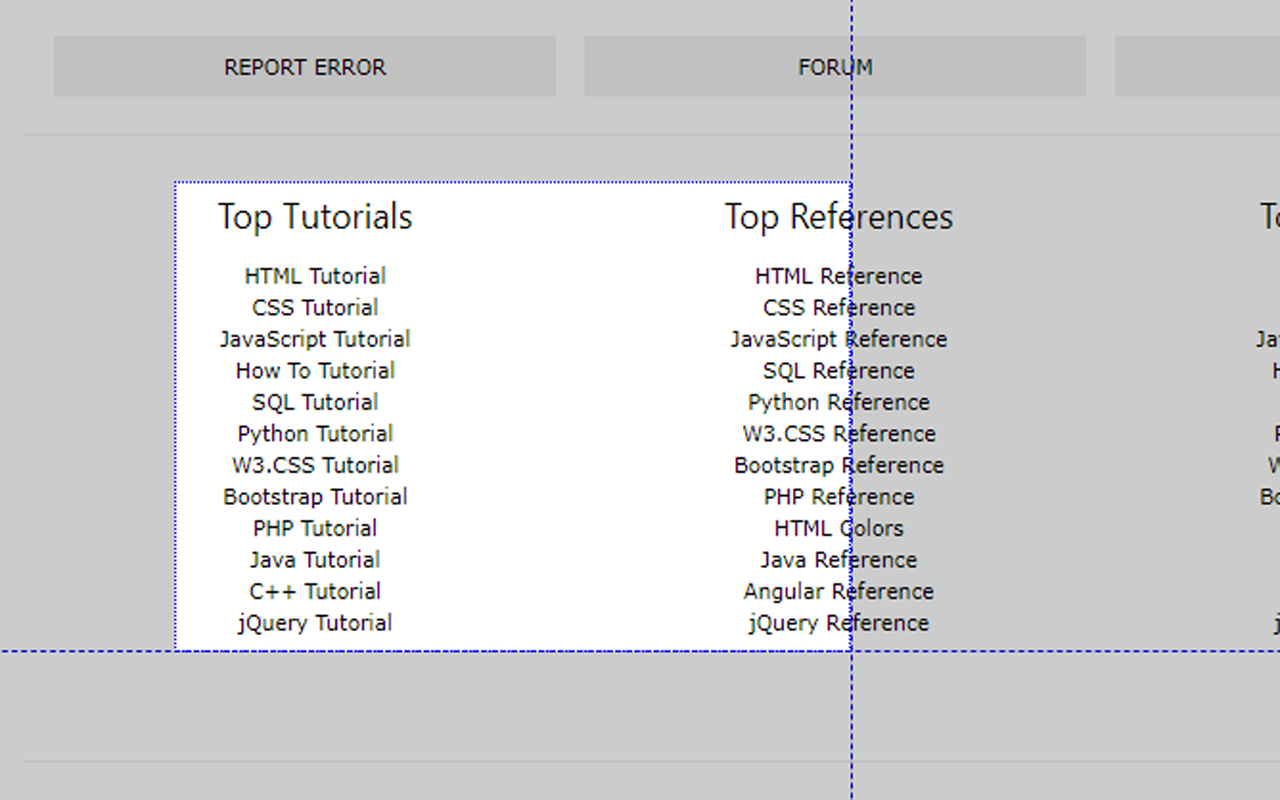The image size is (1280, 800).
Task: Open the Bootstrap Reference link
Action: point(839,465)
